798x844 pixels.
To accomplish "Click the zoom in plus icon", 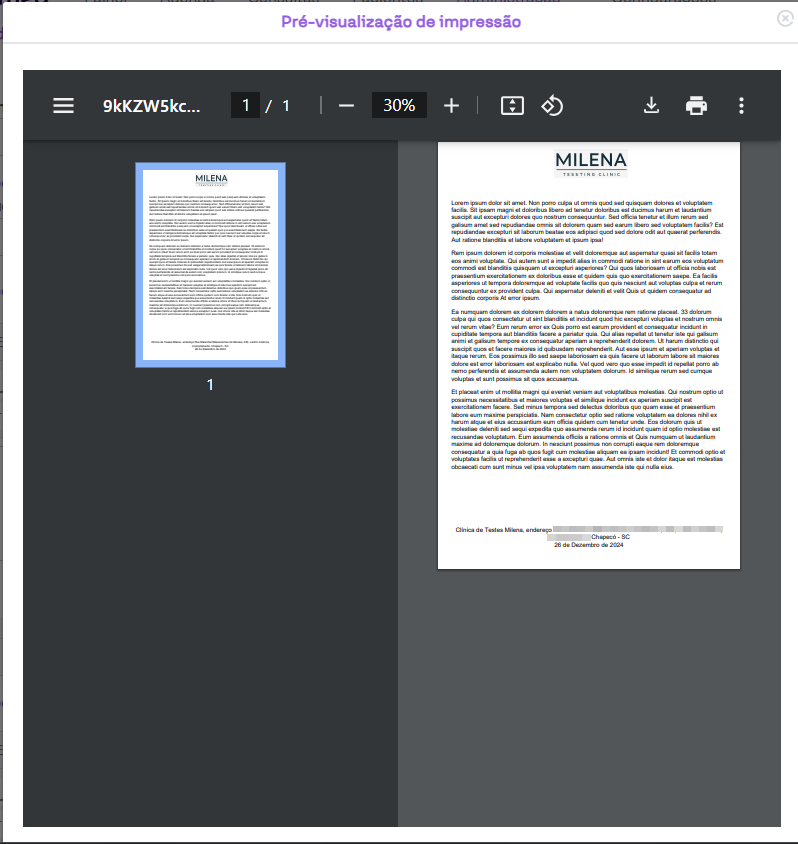I will pyautogui.click(x=451, y=106).
